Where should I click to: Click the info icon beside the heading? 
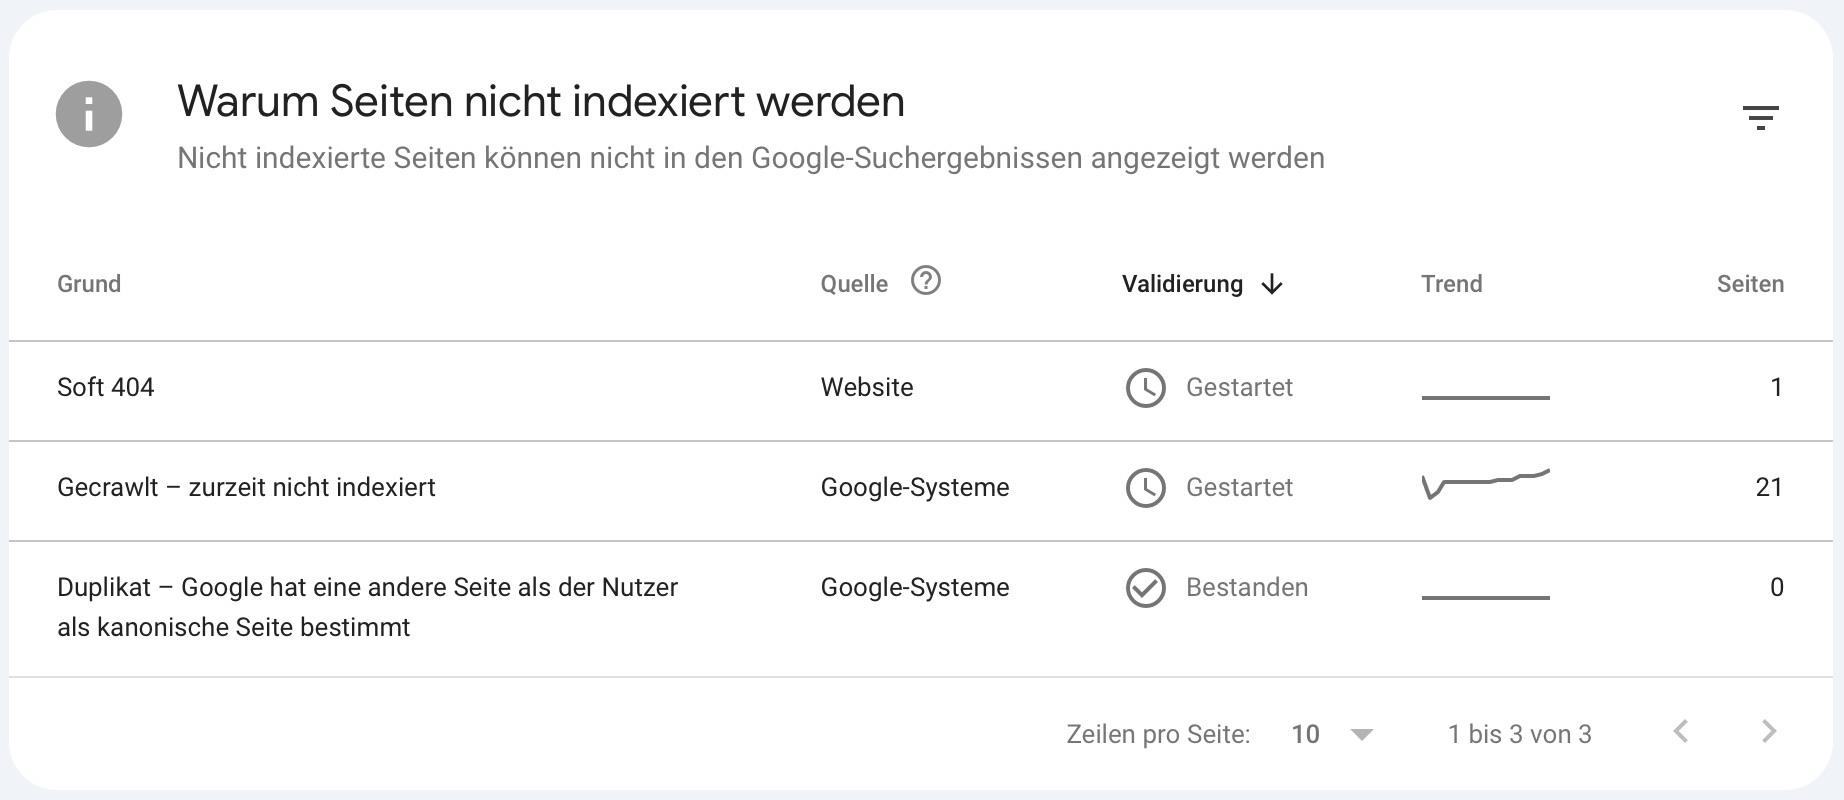[x=89, y=114]
